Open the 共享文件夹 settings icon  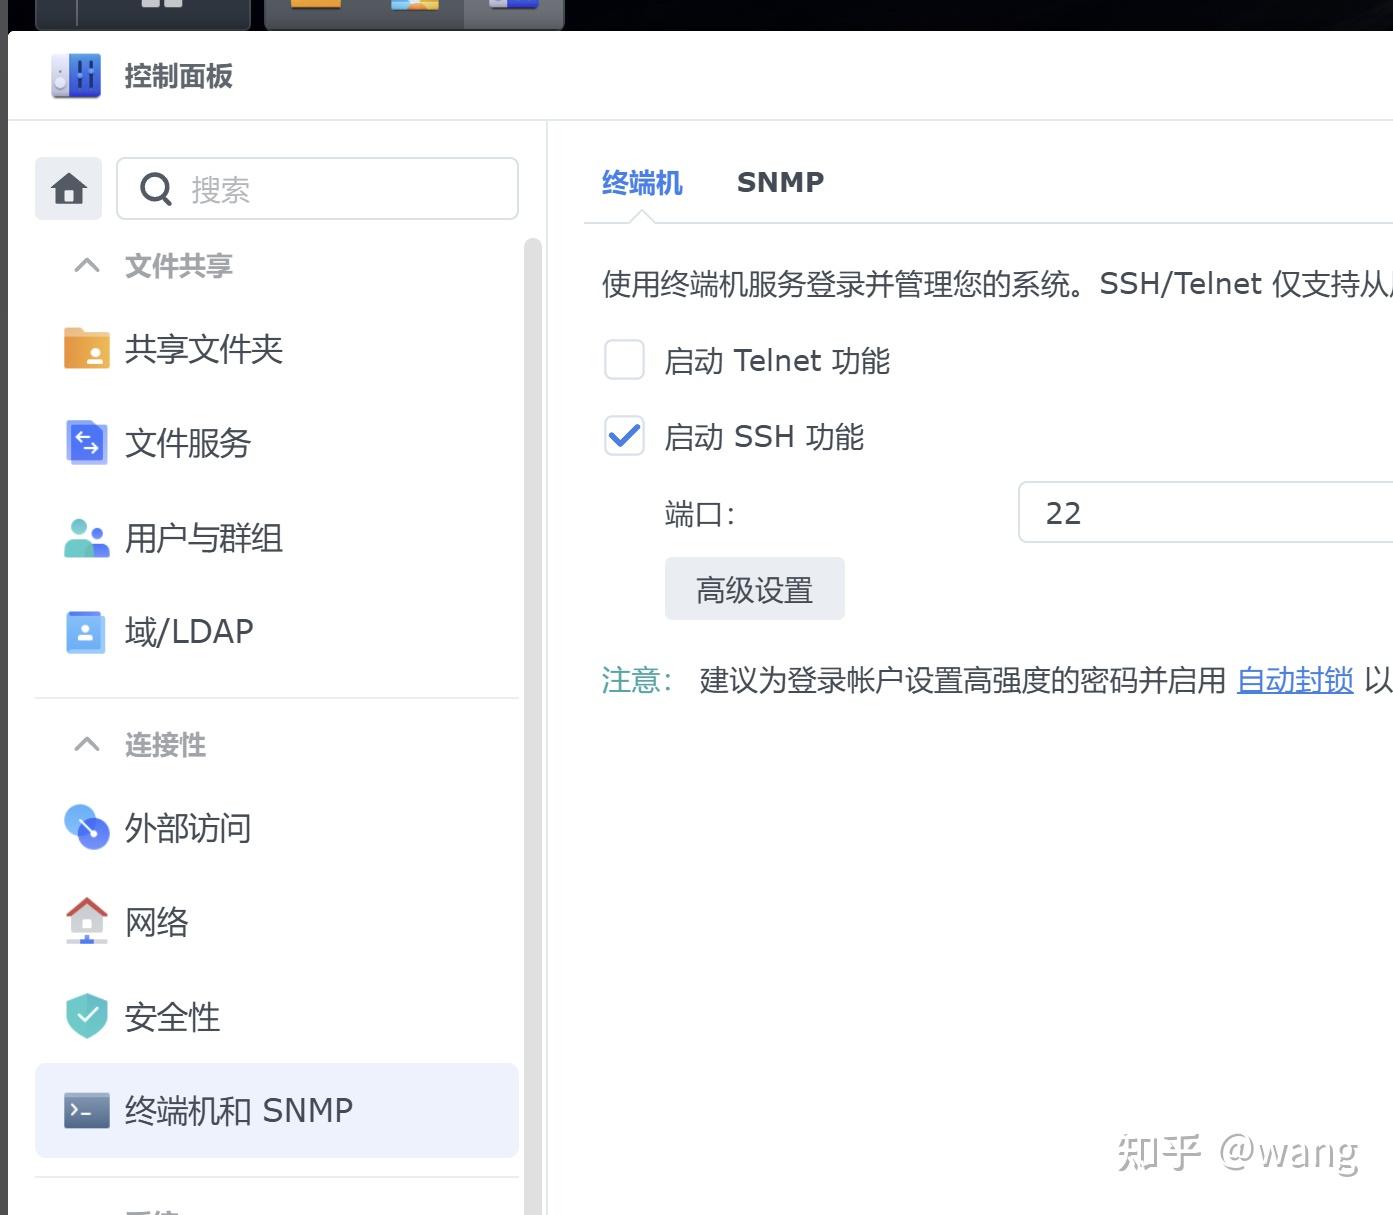pos(85,350)
